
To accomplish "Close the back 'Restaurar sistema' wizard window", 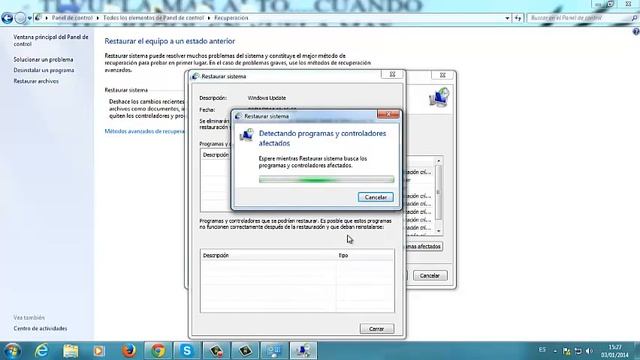I will [442, 75].
